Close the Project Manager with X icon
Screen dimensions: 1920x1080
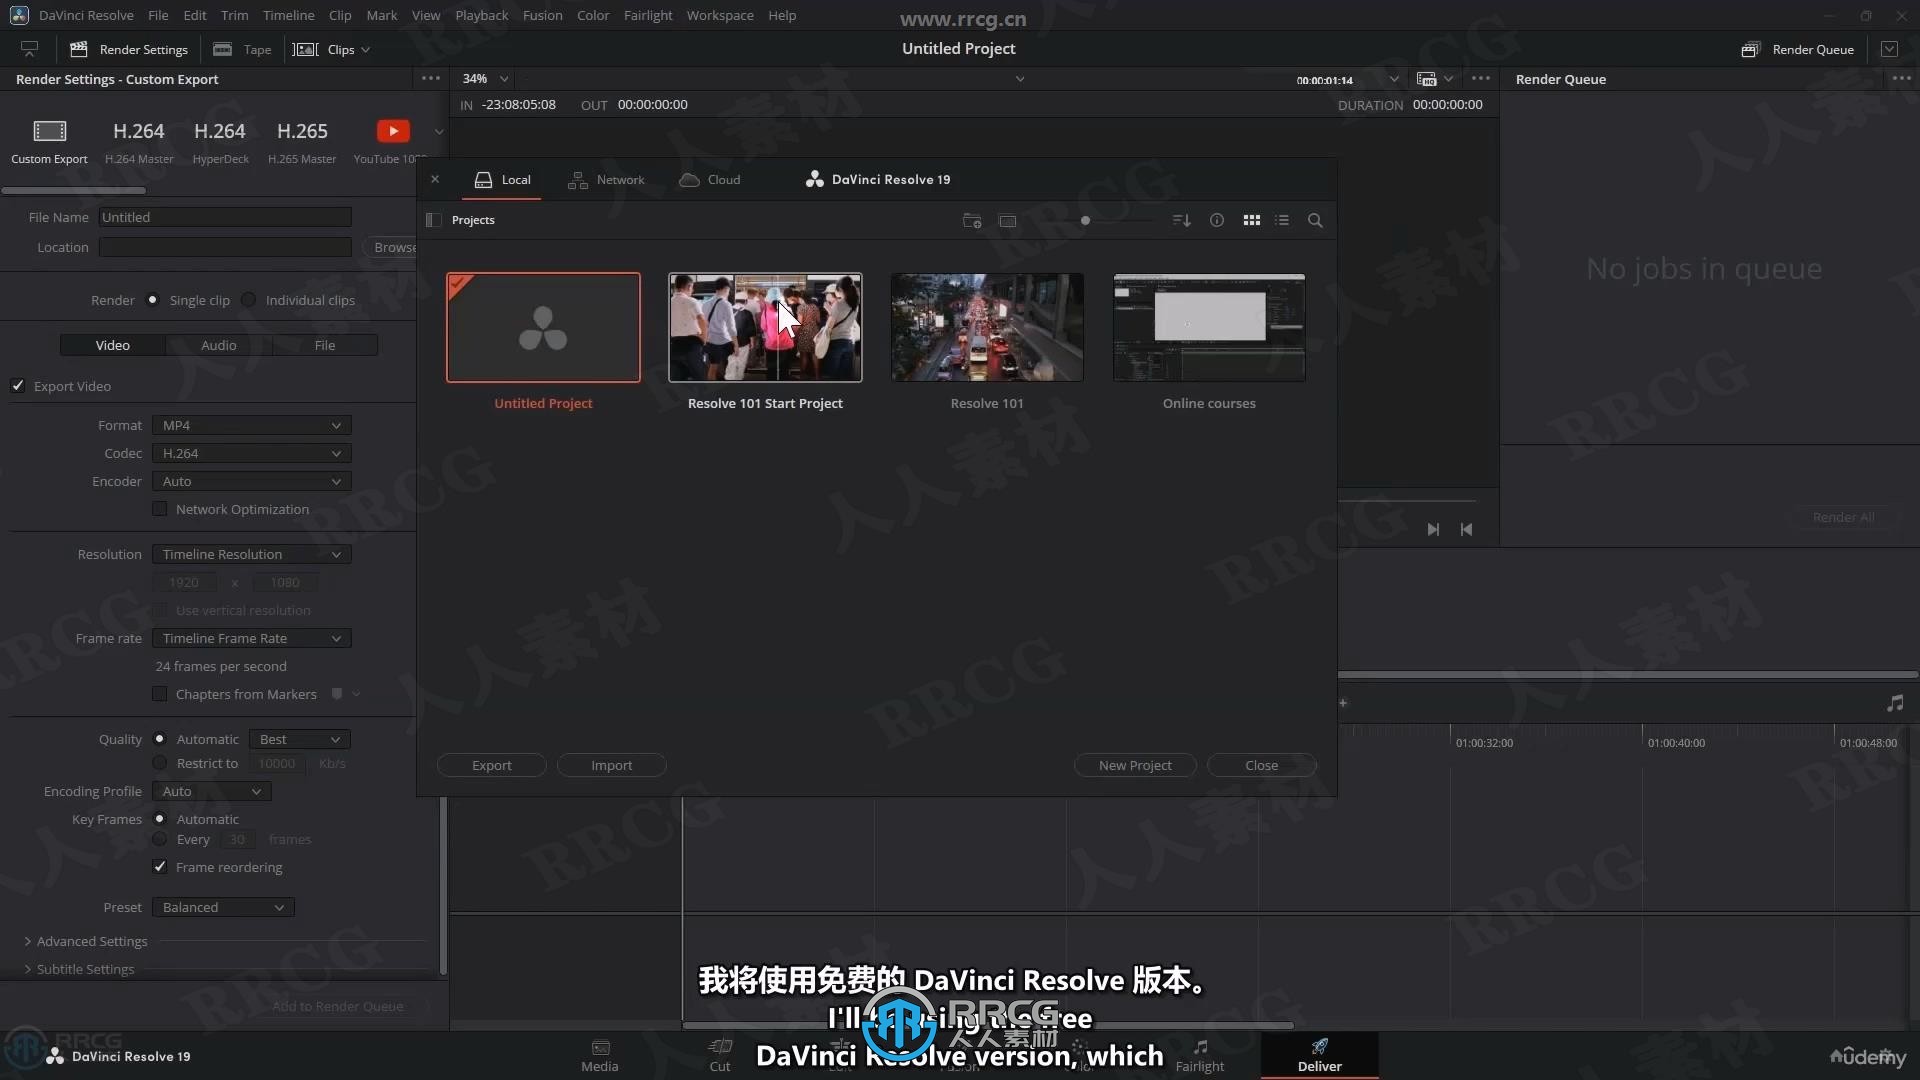click(x=435, y=179)
